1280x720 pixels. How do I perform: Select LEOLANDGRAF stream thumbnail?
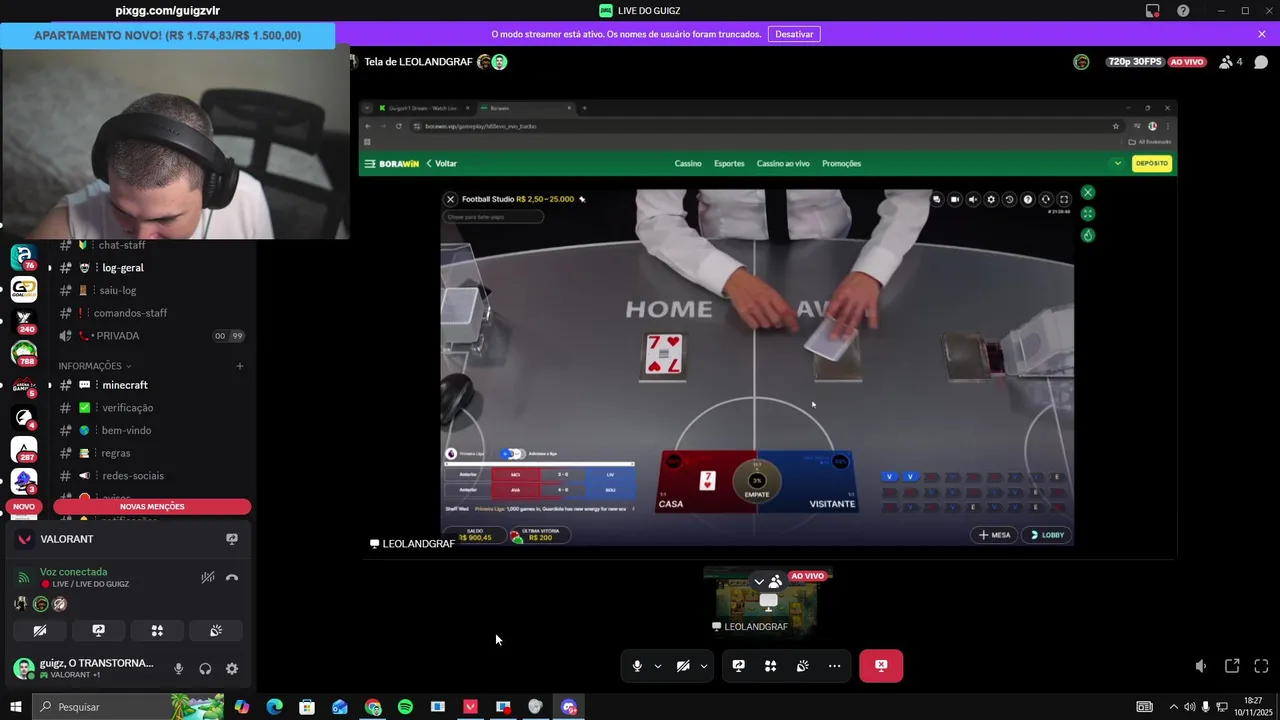coord(768,600)
